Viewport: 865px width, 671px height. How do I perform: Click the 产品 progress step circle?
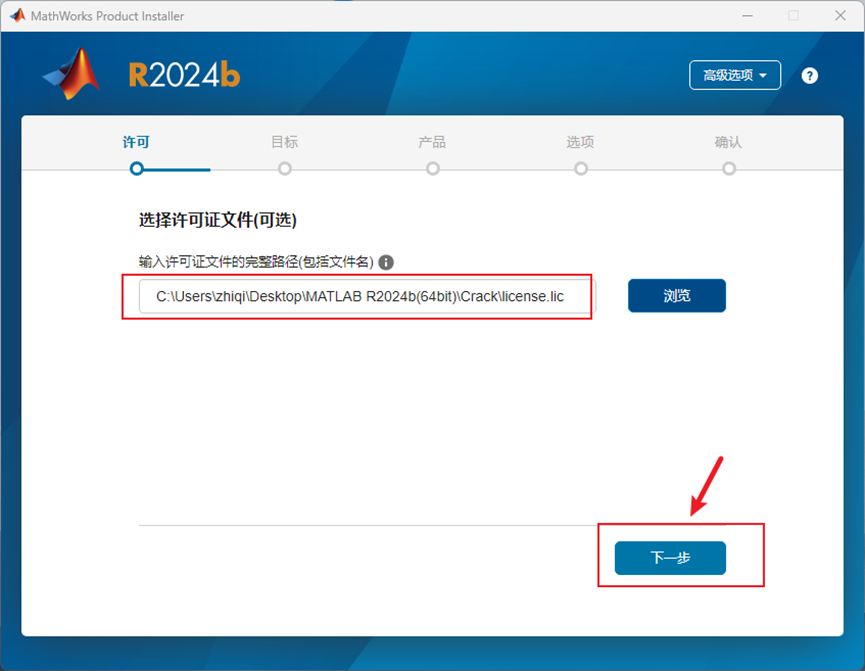pos(433,169)
